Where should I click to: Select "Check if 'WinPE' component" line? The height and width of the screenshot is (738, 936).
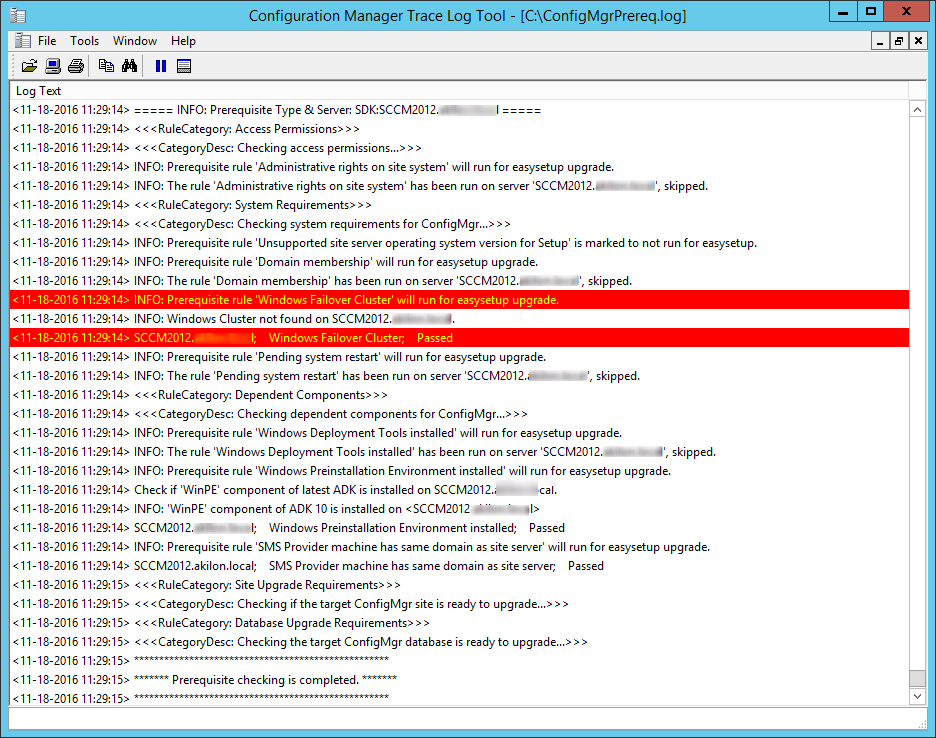coord(459,490)
